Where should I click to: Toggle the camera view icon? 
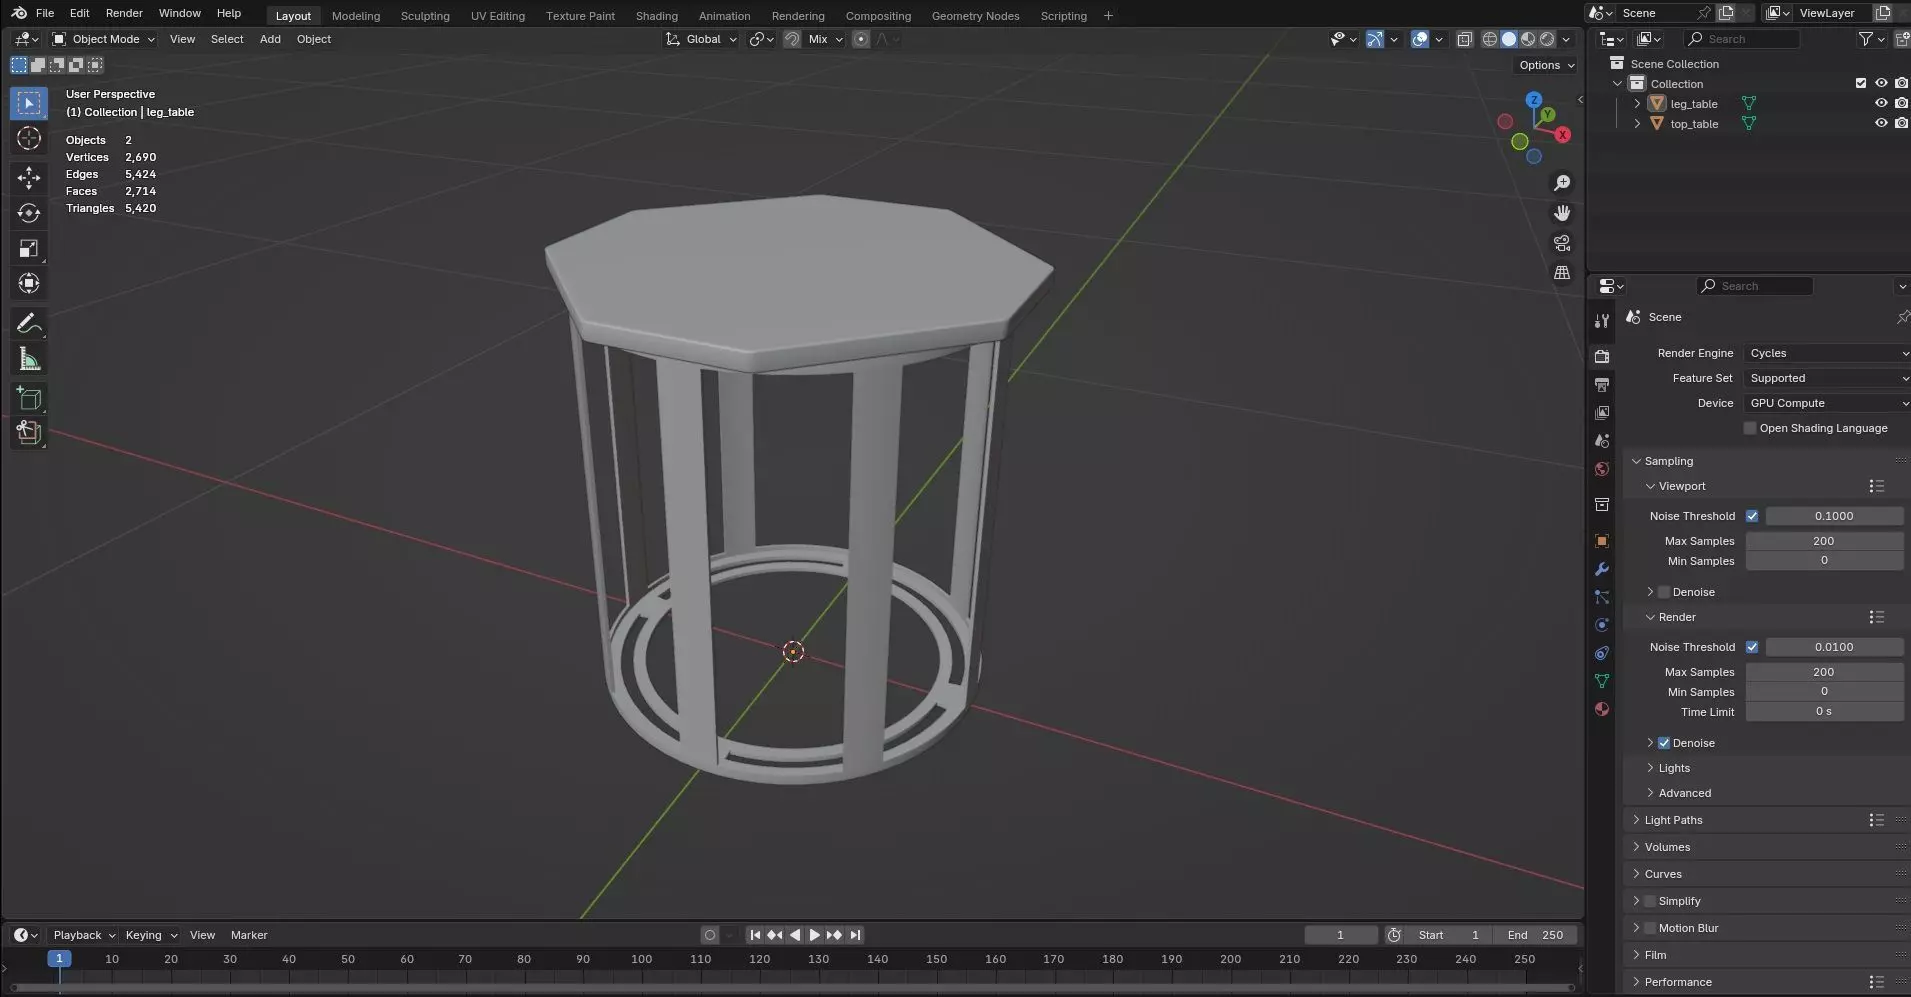(1562, 243)
